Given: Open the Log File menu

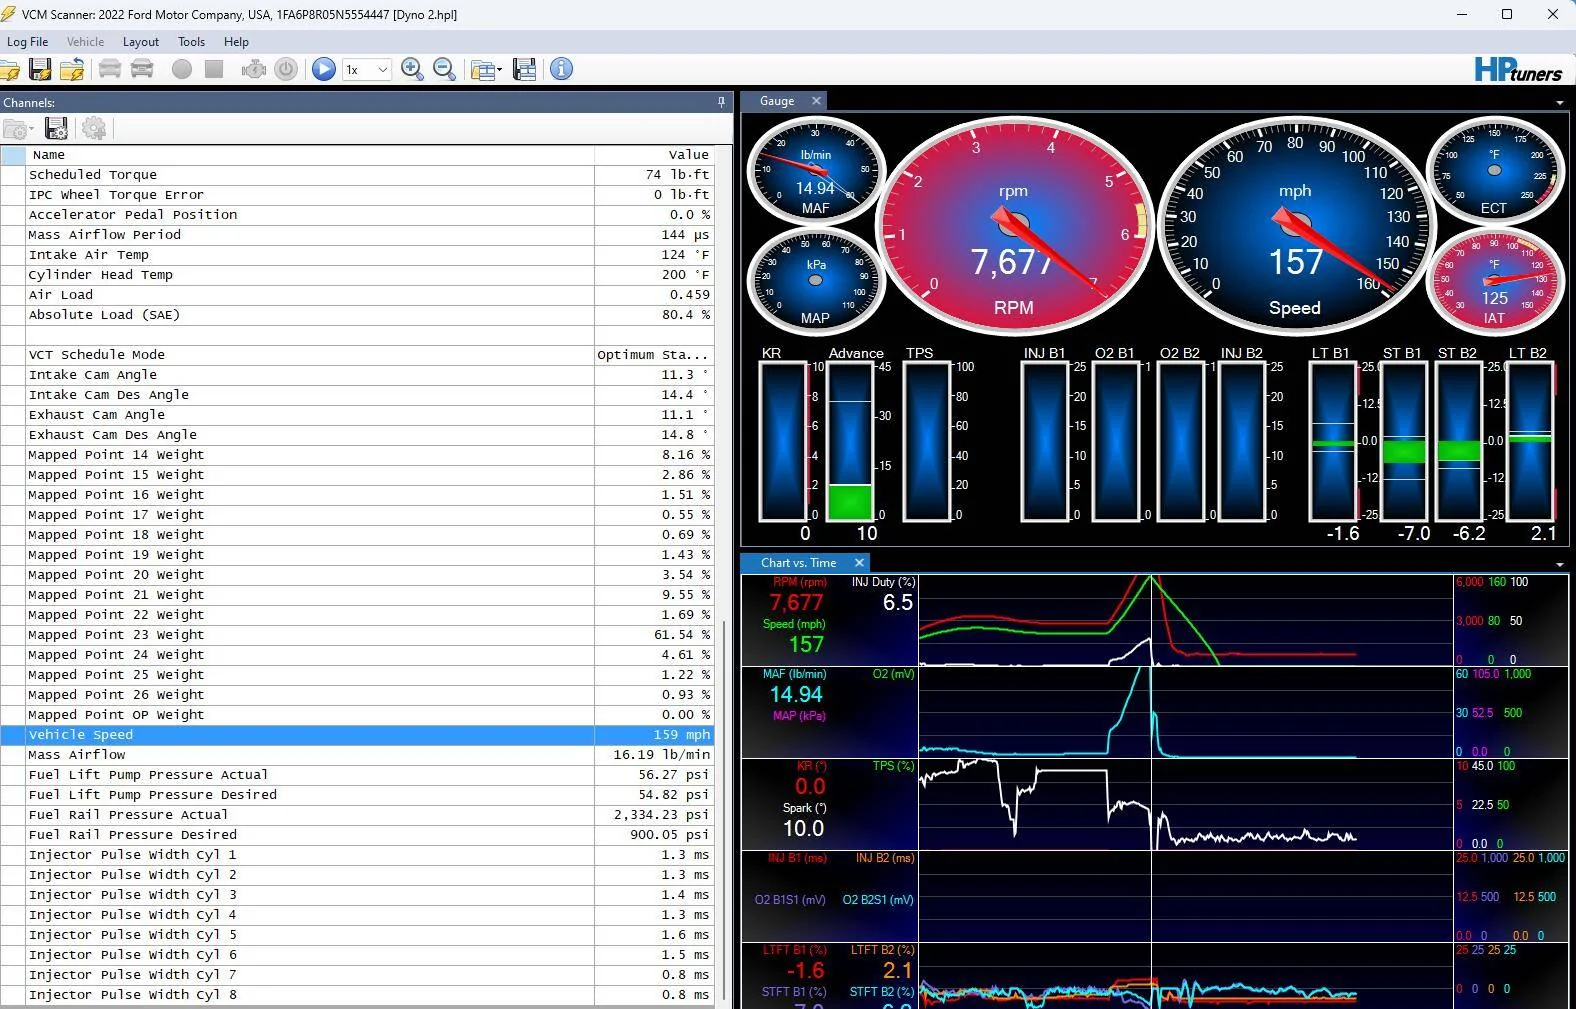Looking at the screenshot, I should coord(28,42).
